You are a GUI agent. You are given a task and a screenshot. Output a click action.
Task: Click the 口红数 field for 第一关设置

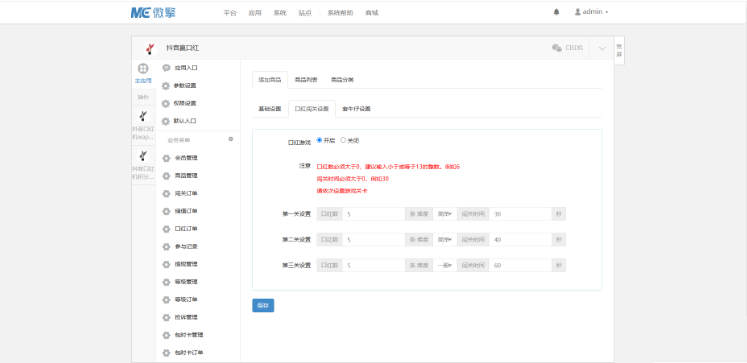(374, 214)
